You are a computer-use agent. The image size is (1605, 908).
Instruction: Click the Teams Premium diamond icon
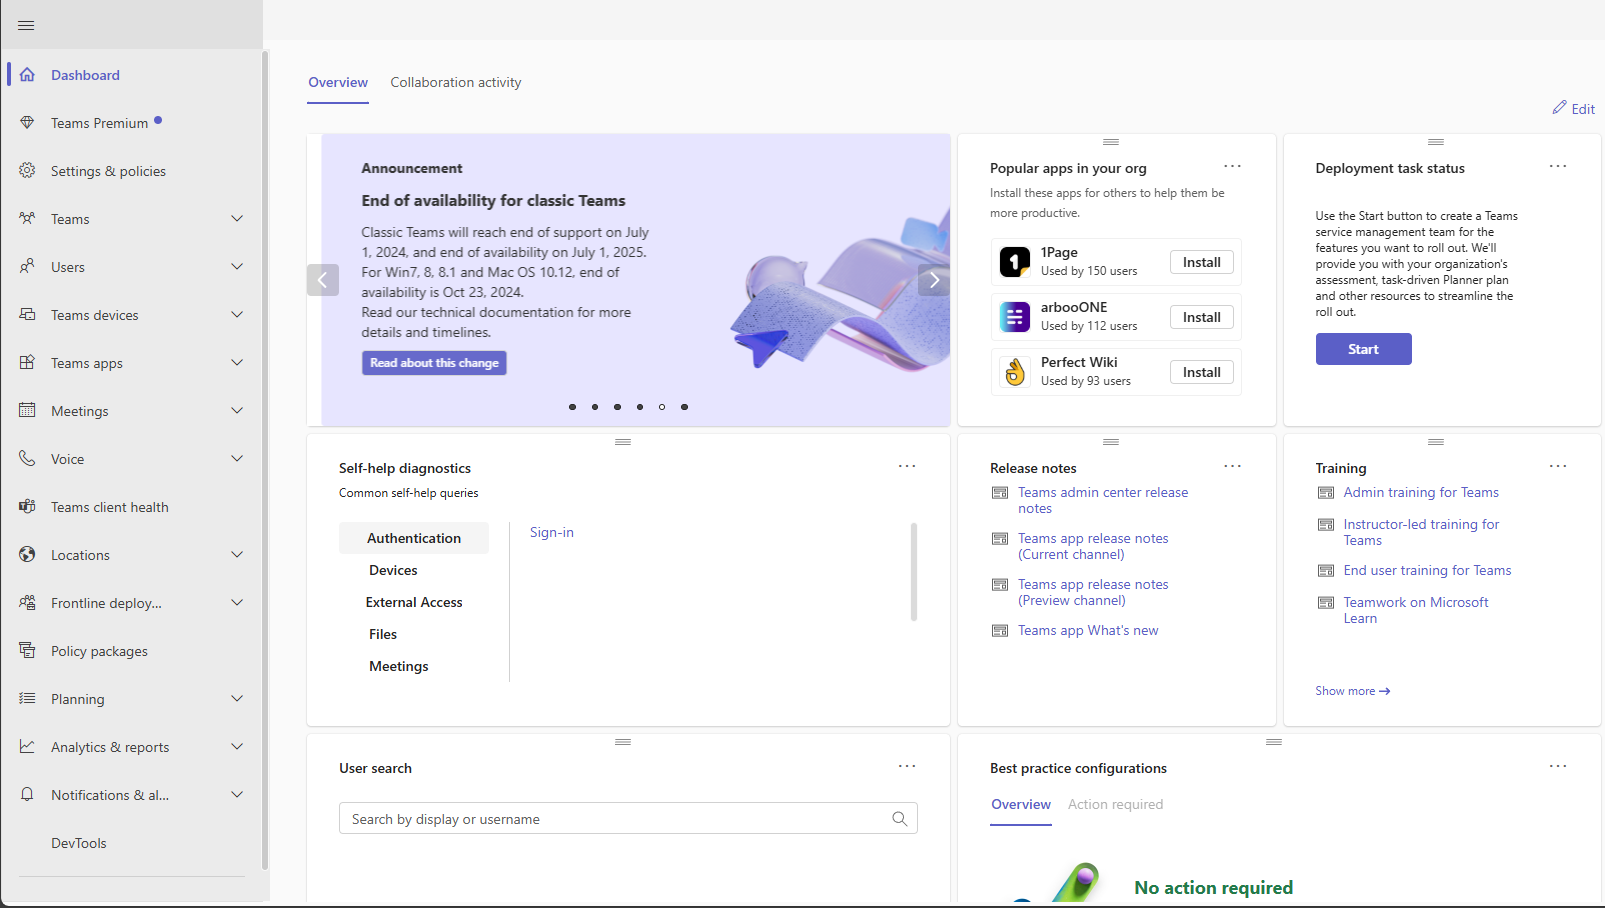click(27, 123)
